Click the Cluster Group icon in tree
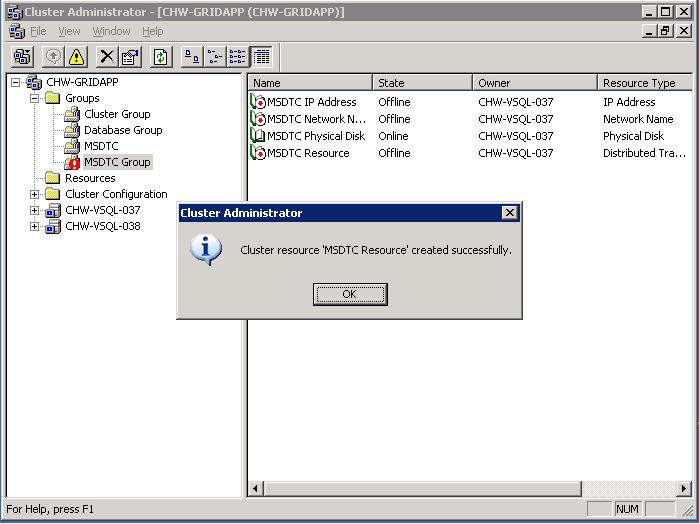Screen dimensions: 699x524 click(72, 114)
